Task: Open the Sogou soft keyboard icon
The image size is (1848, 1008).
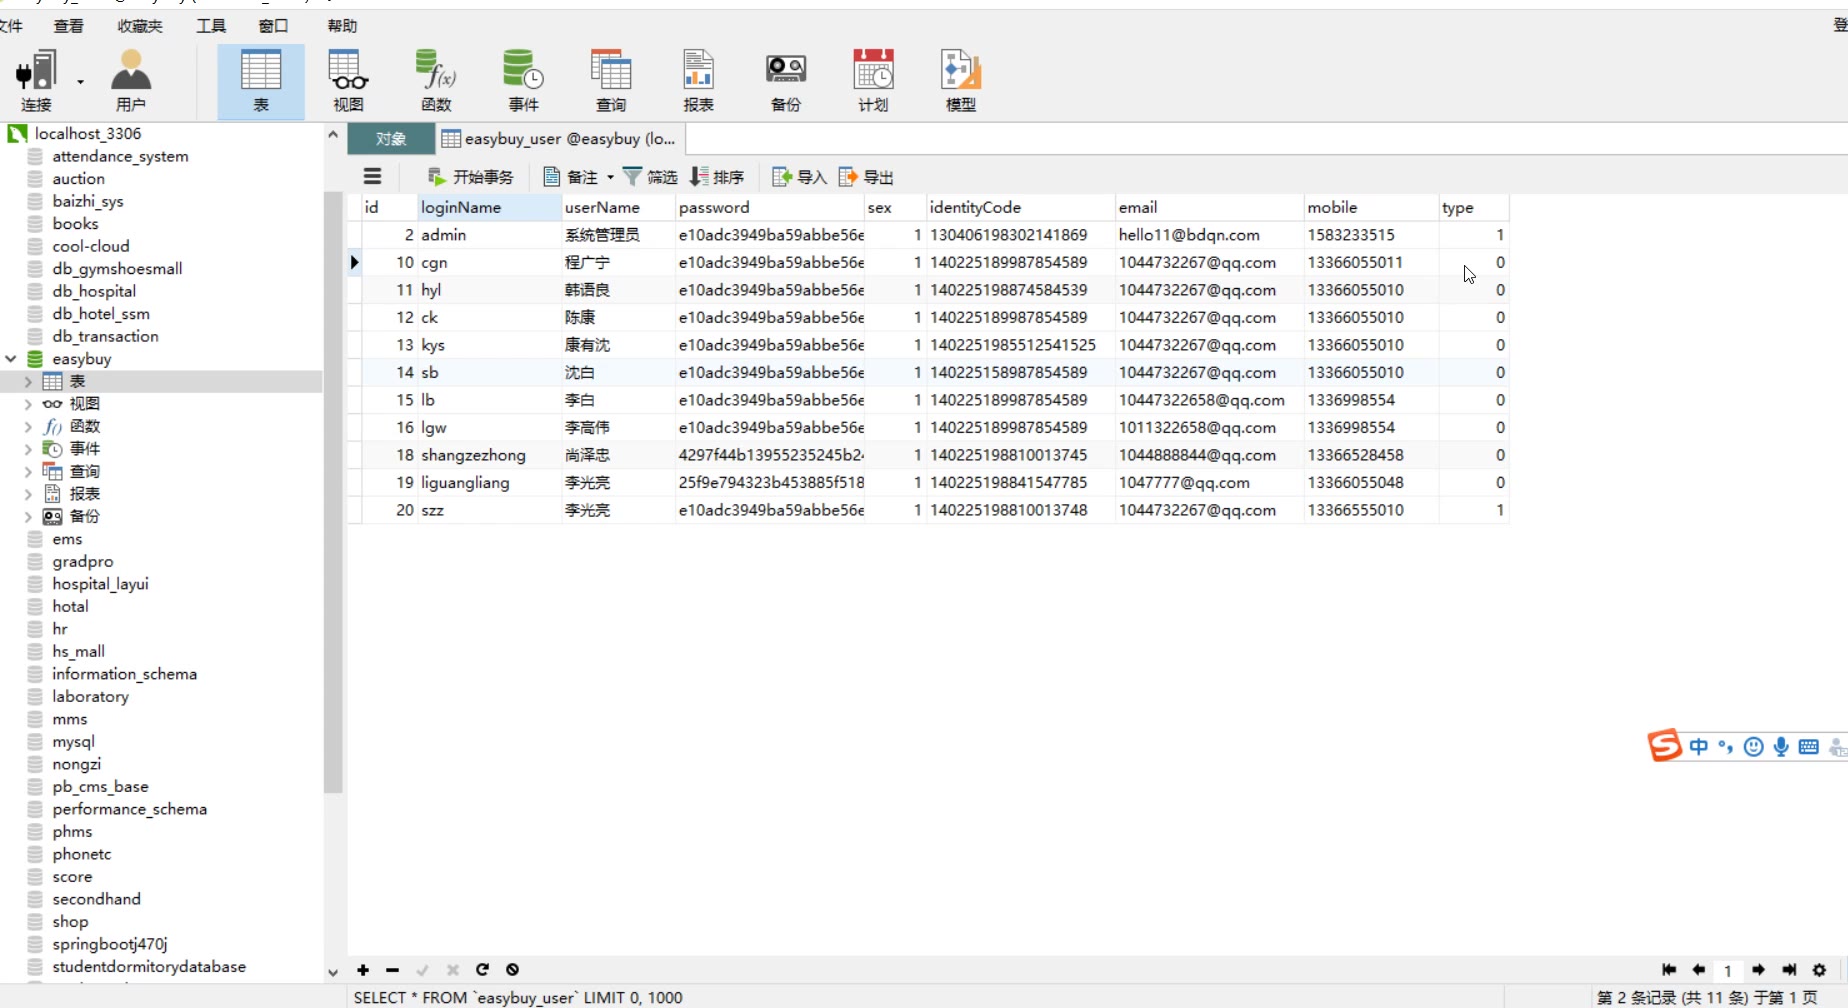Action: [1808, 747]
